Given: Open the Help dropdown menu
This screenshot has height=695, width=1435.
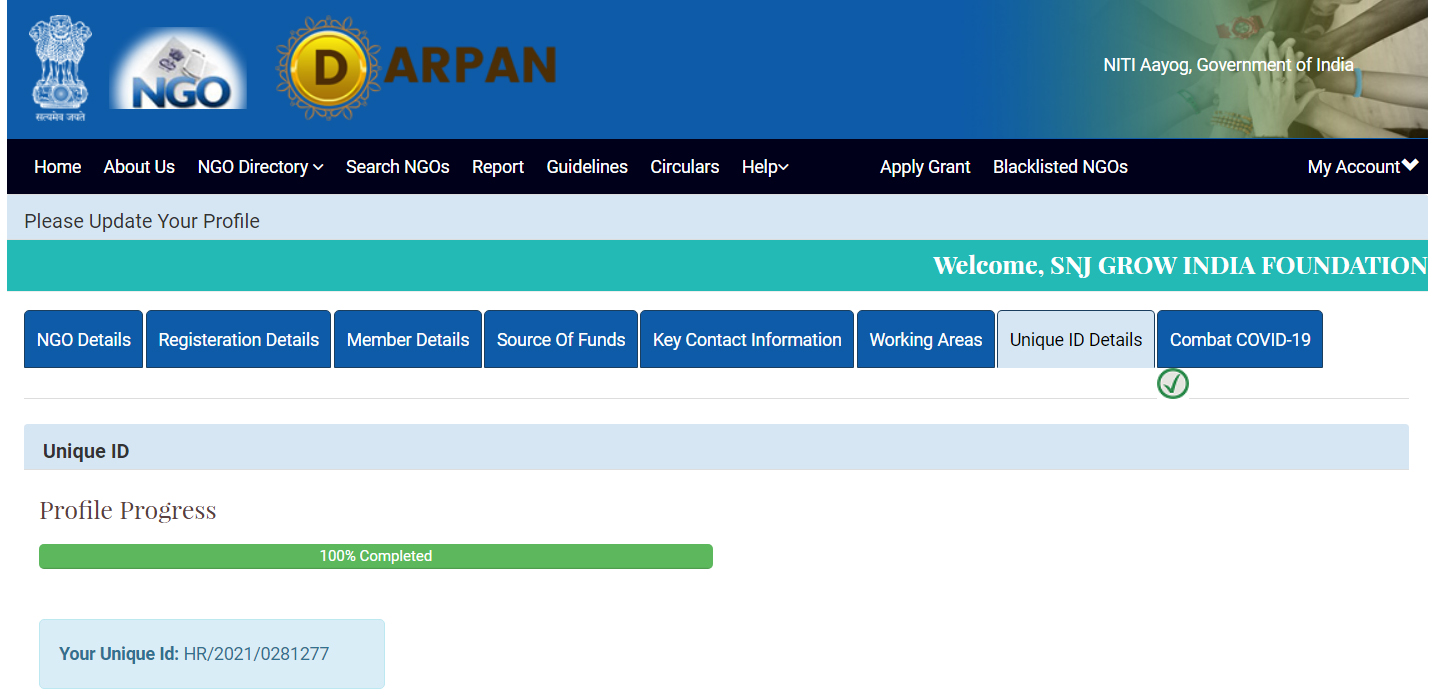Looking at the screenshot, I should (x=765, y=167).
